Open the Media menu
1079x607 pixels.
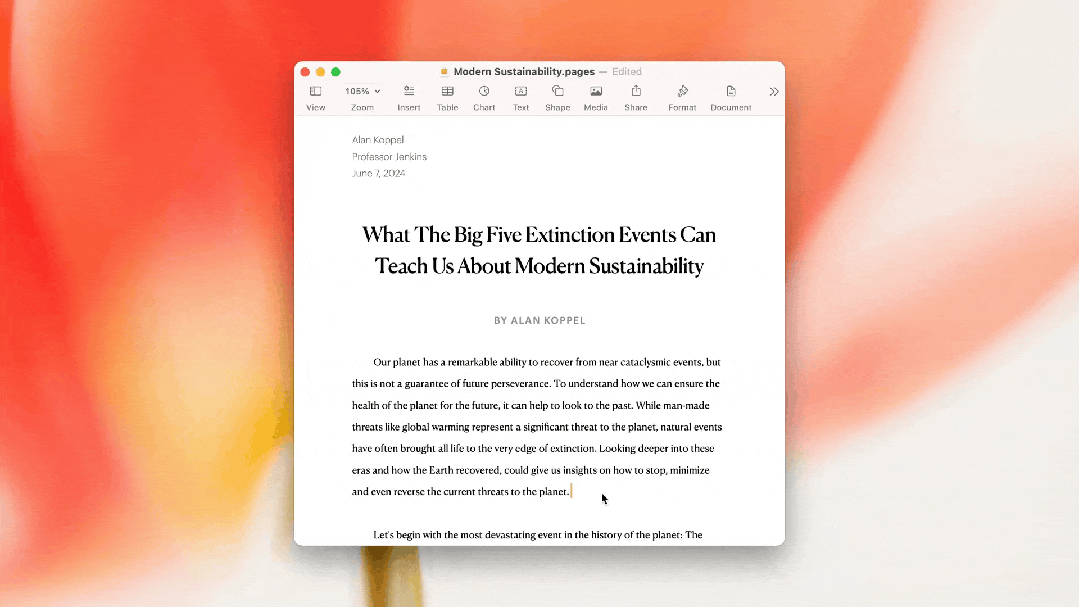pos(595,92)
